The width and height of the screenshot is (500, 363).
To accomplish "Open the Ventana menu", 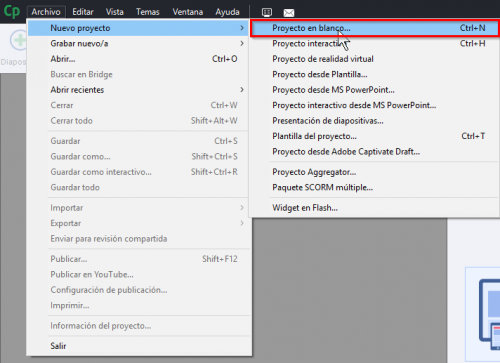I will 188,12.
